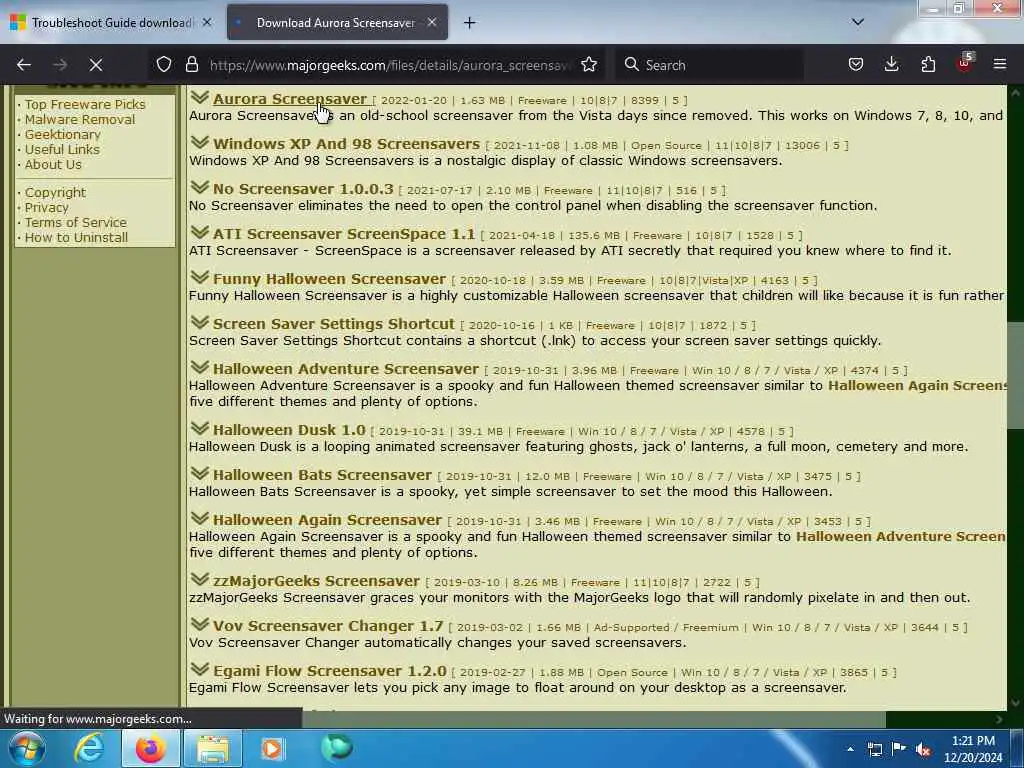This screenshot has width=1024, height=768.
Task: Click the horizontal scrollbar at page bottom
Action: tap(593, 719)
